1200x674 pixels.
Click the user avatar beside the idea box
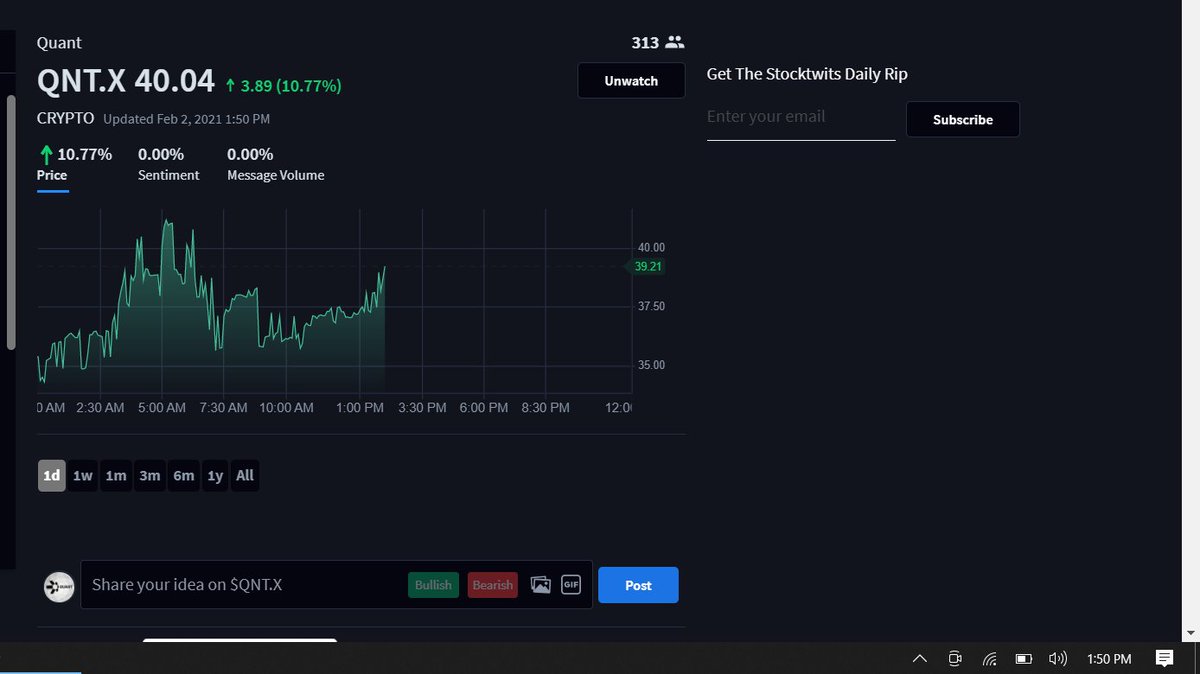[60, 587]
